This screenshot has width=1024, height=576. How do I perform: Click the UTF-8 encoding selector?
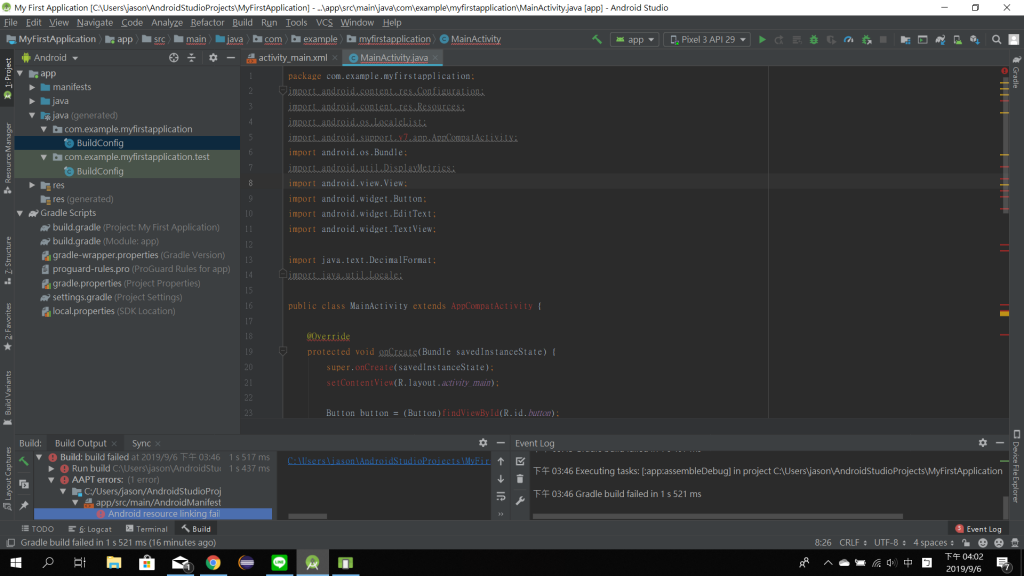pos(889,543)
